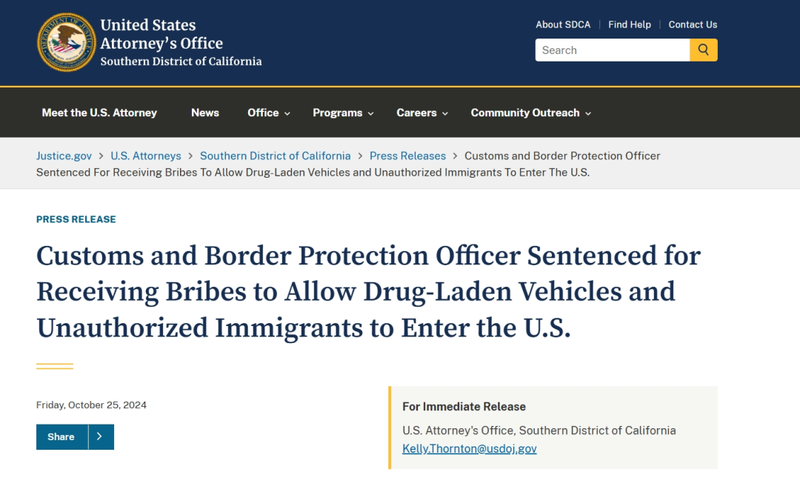Expand the Programs dropdown menu

point(343,113)
